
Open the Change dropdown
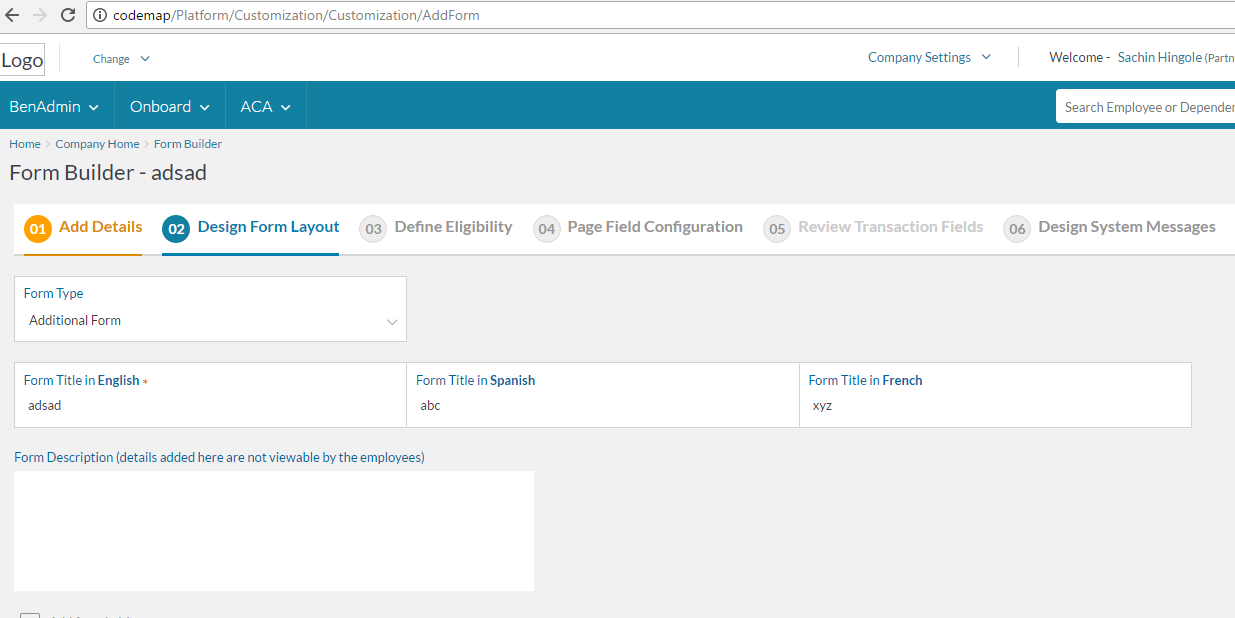(x=121, y=59)
